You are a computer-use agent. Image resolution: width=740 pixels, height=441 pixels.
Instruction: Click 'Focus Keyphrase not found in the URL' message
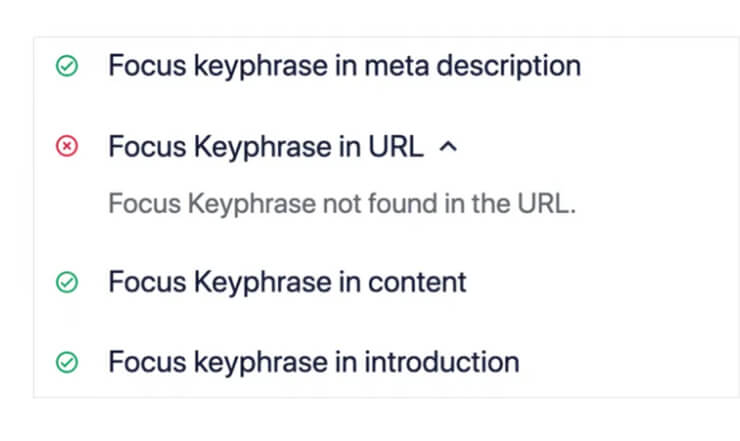tap(342, 204)
